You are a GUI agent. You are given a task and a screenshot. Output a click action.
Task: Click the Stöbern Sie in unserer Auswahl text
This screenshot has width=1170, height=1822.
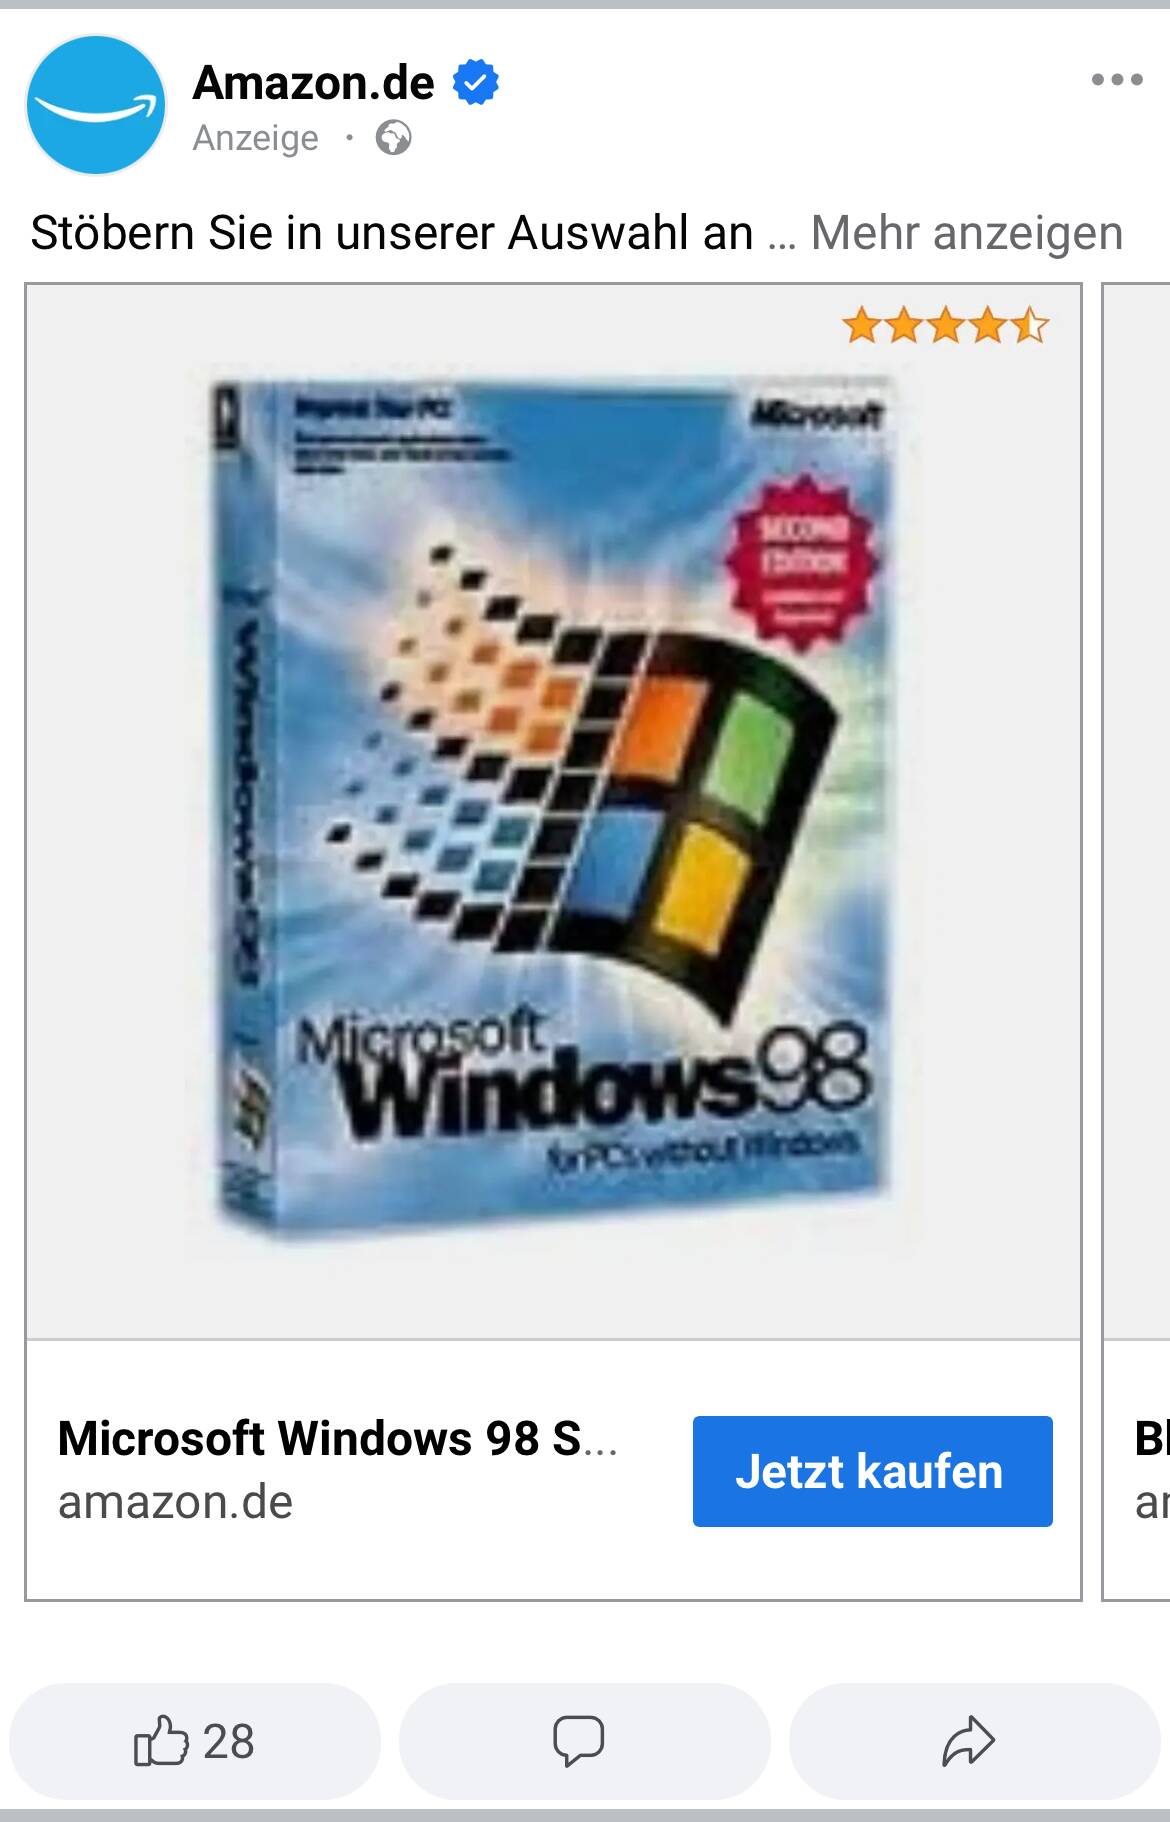pyautogui.click(x=391, y=233)
